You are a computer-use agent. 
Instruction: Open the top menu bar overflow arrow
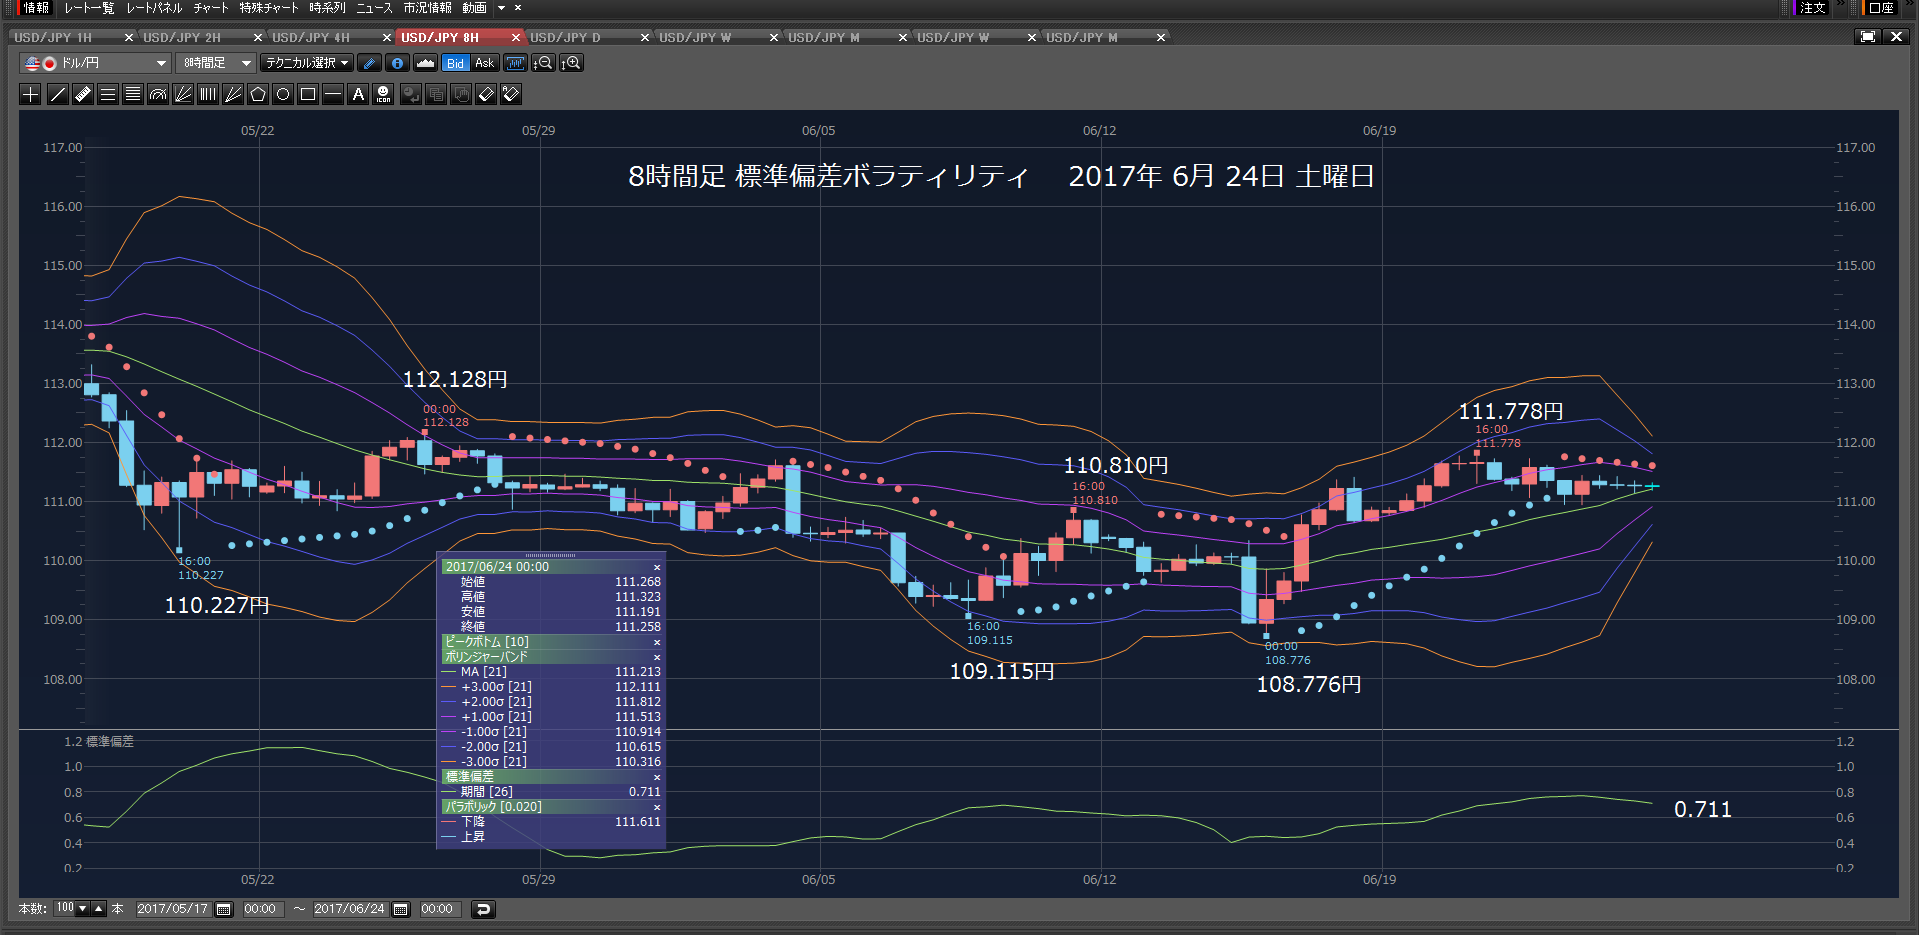tap(502, 8)
